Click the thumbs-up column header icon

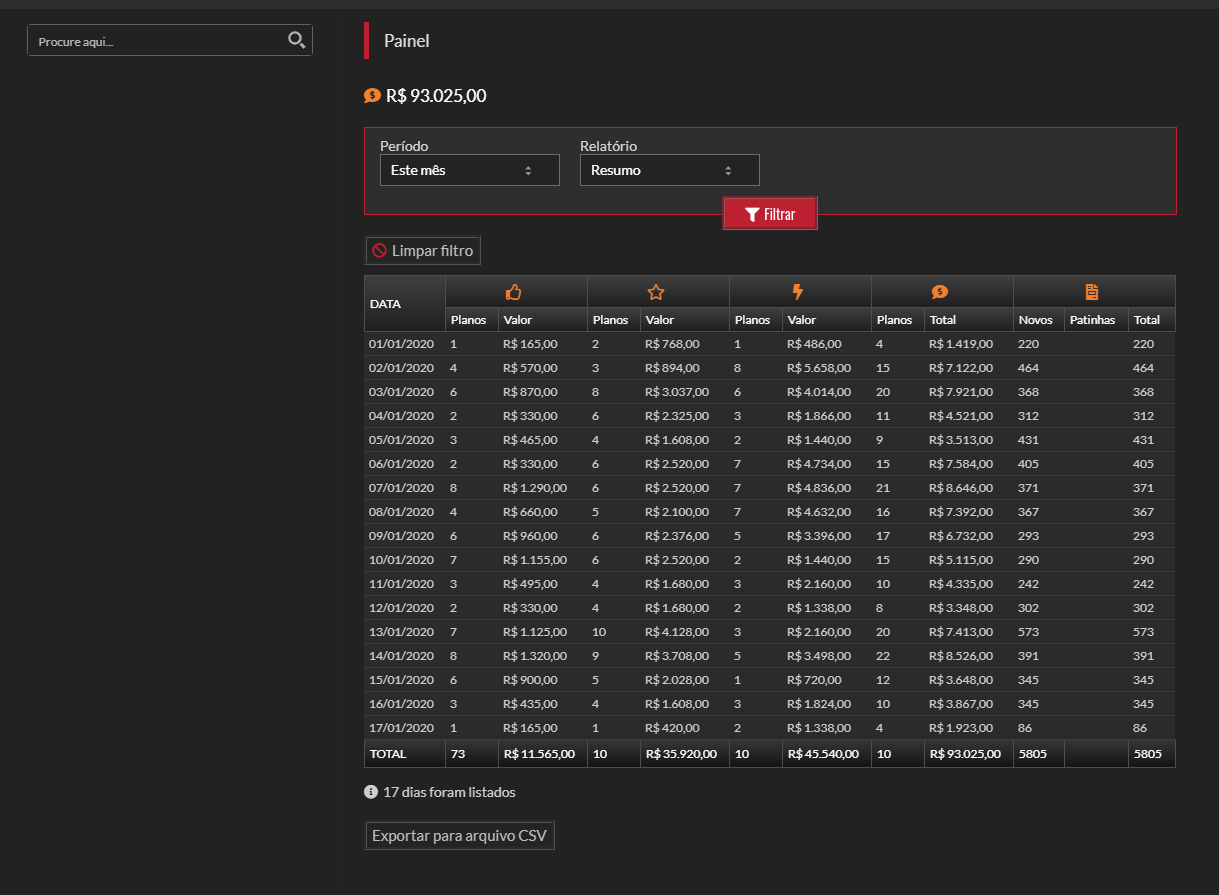click(514, 292)
